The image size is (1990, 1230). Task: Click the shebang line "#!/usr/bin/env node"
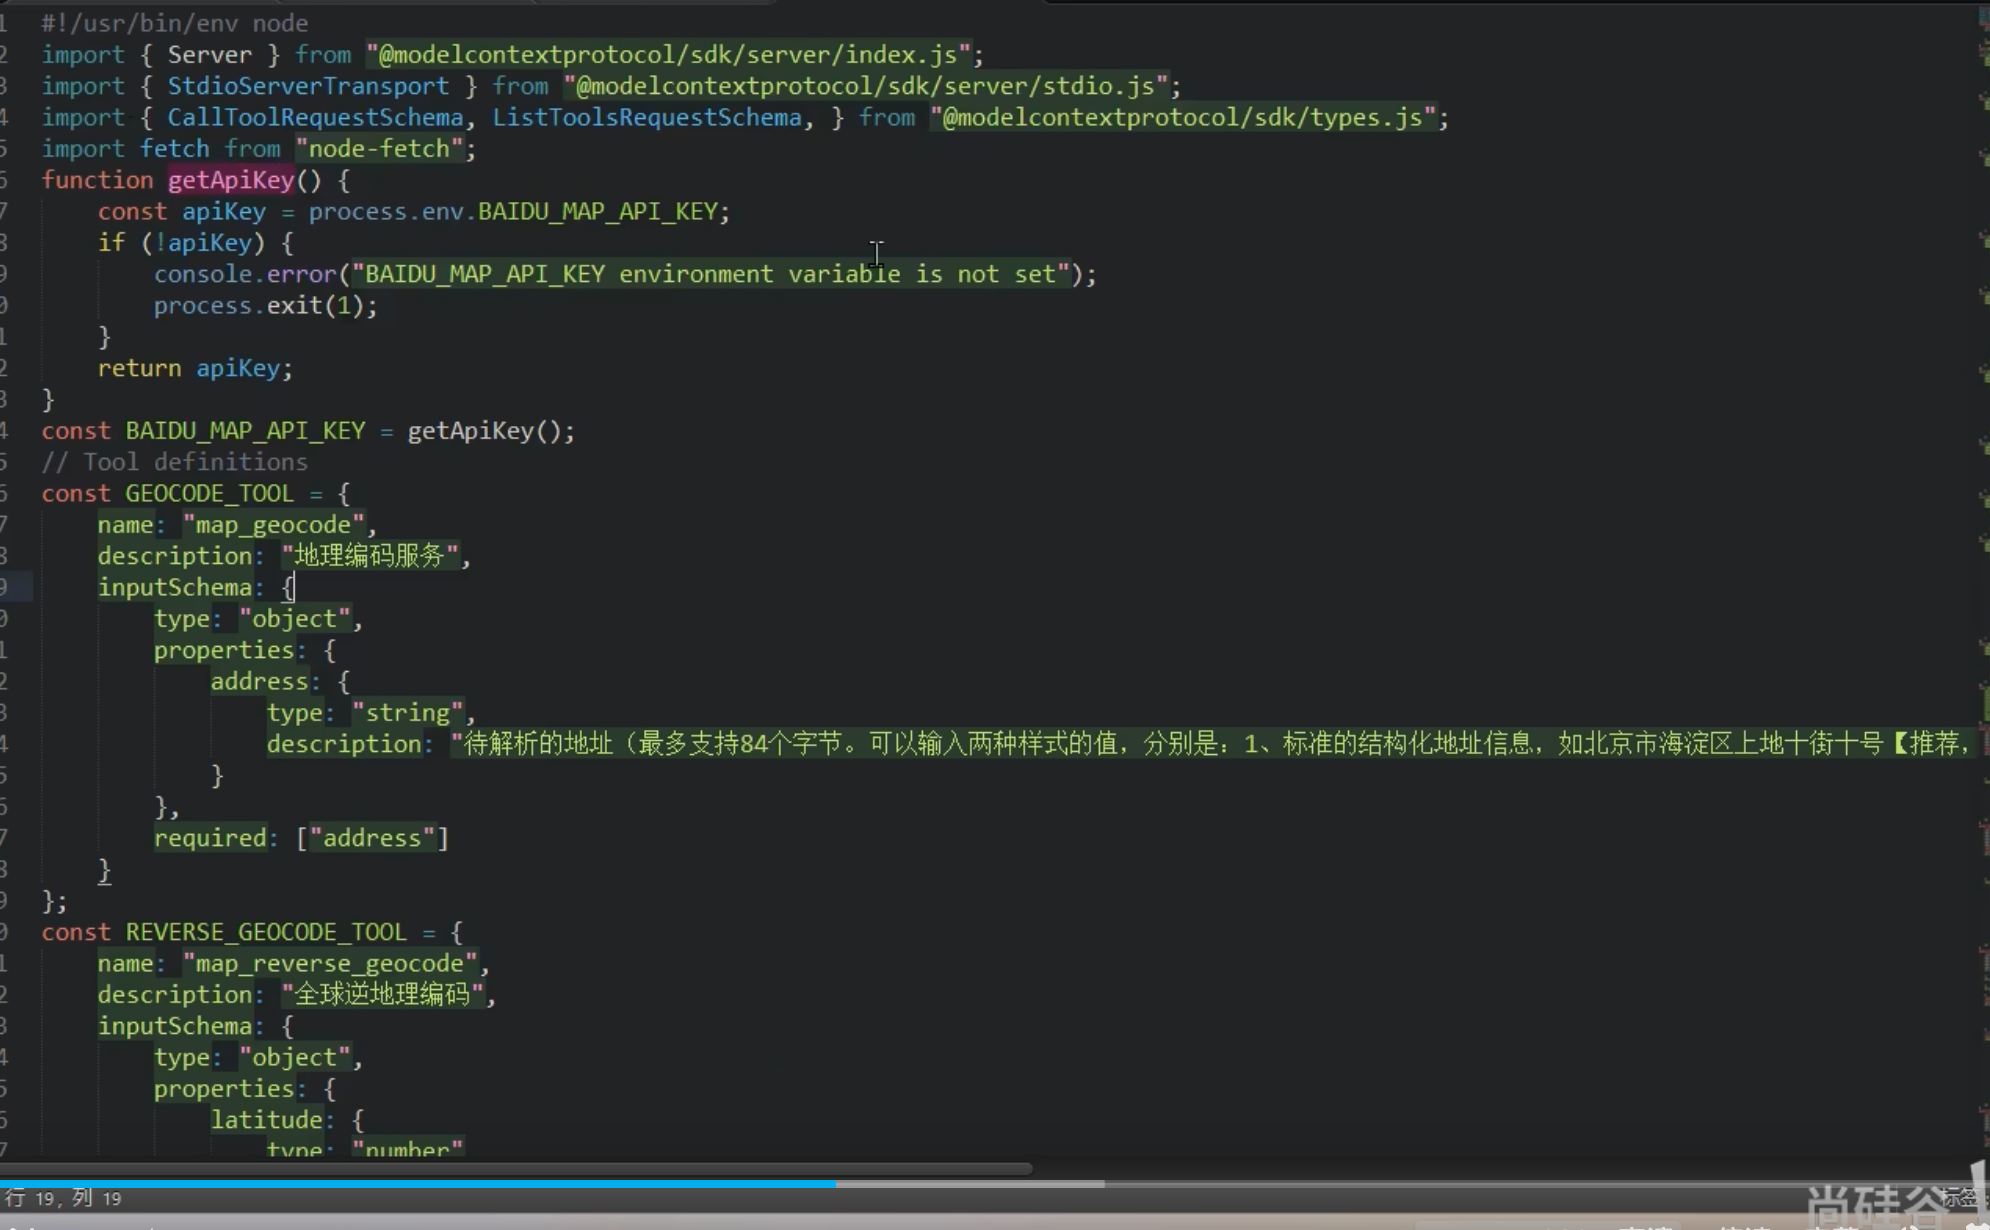174,23
